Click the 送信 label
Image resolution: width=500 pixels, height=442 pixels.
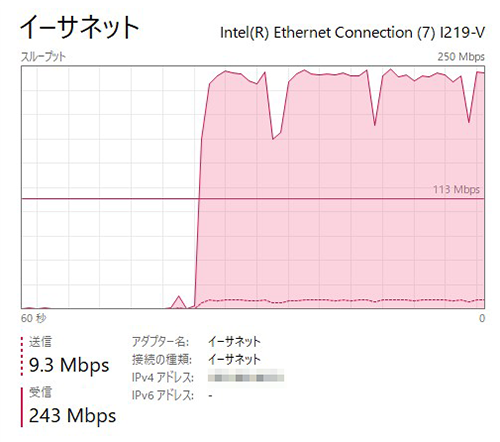coord(40,342)
